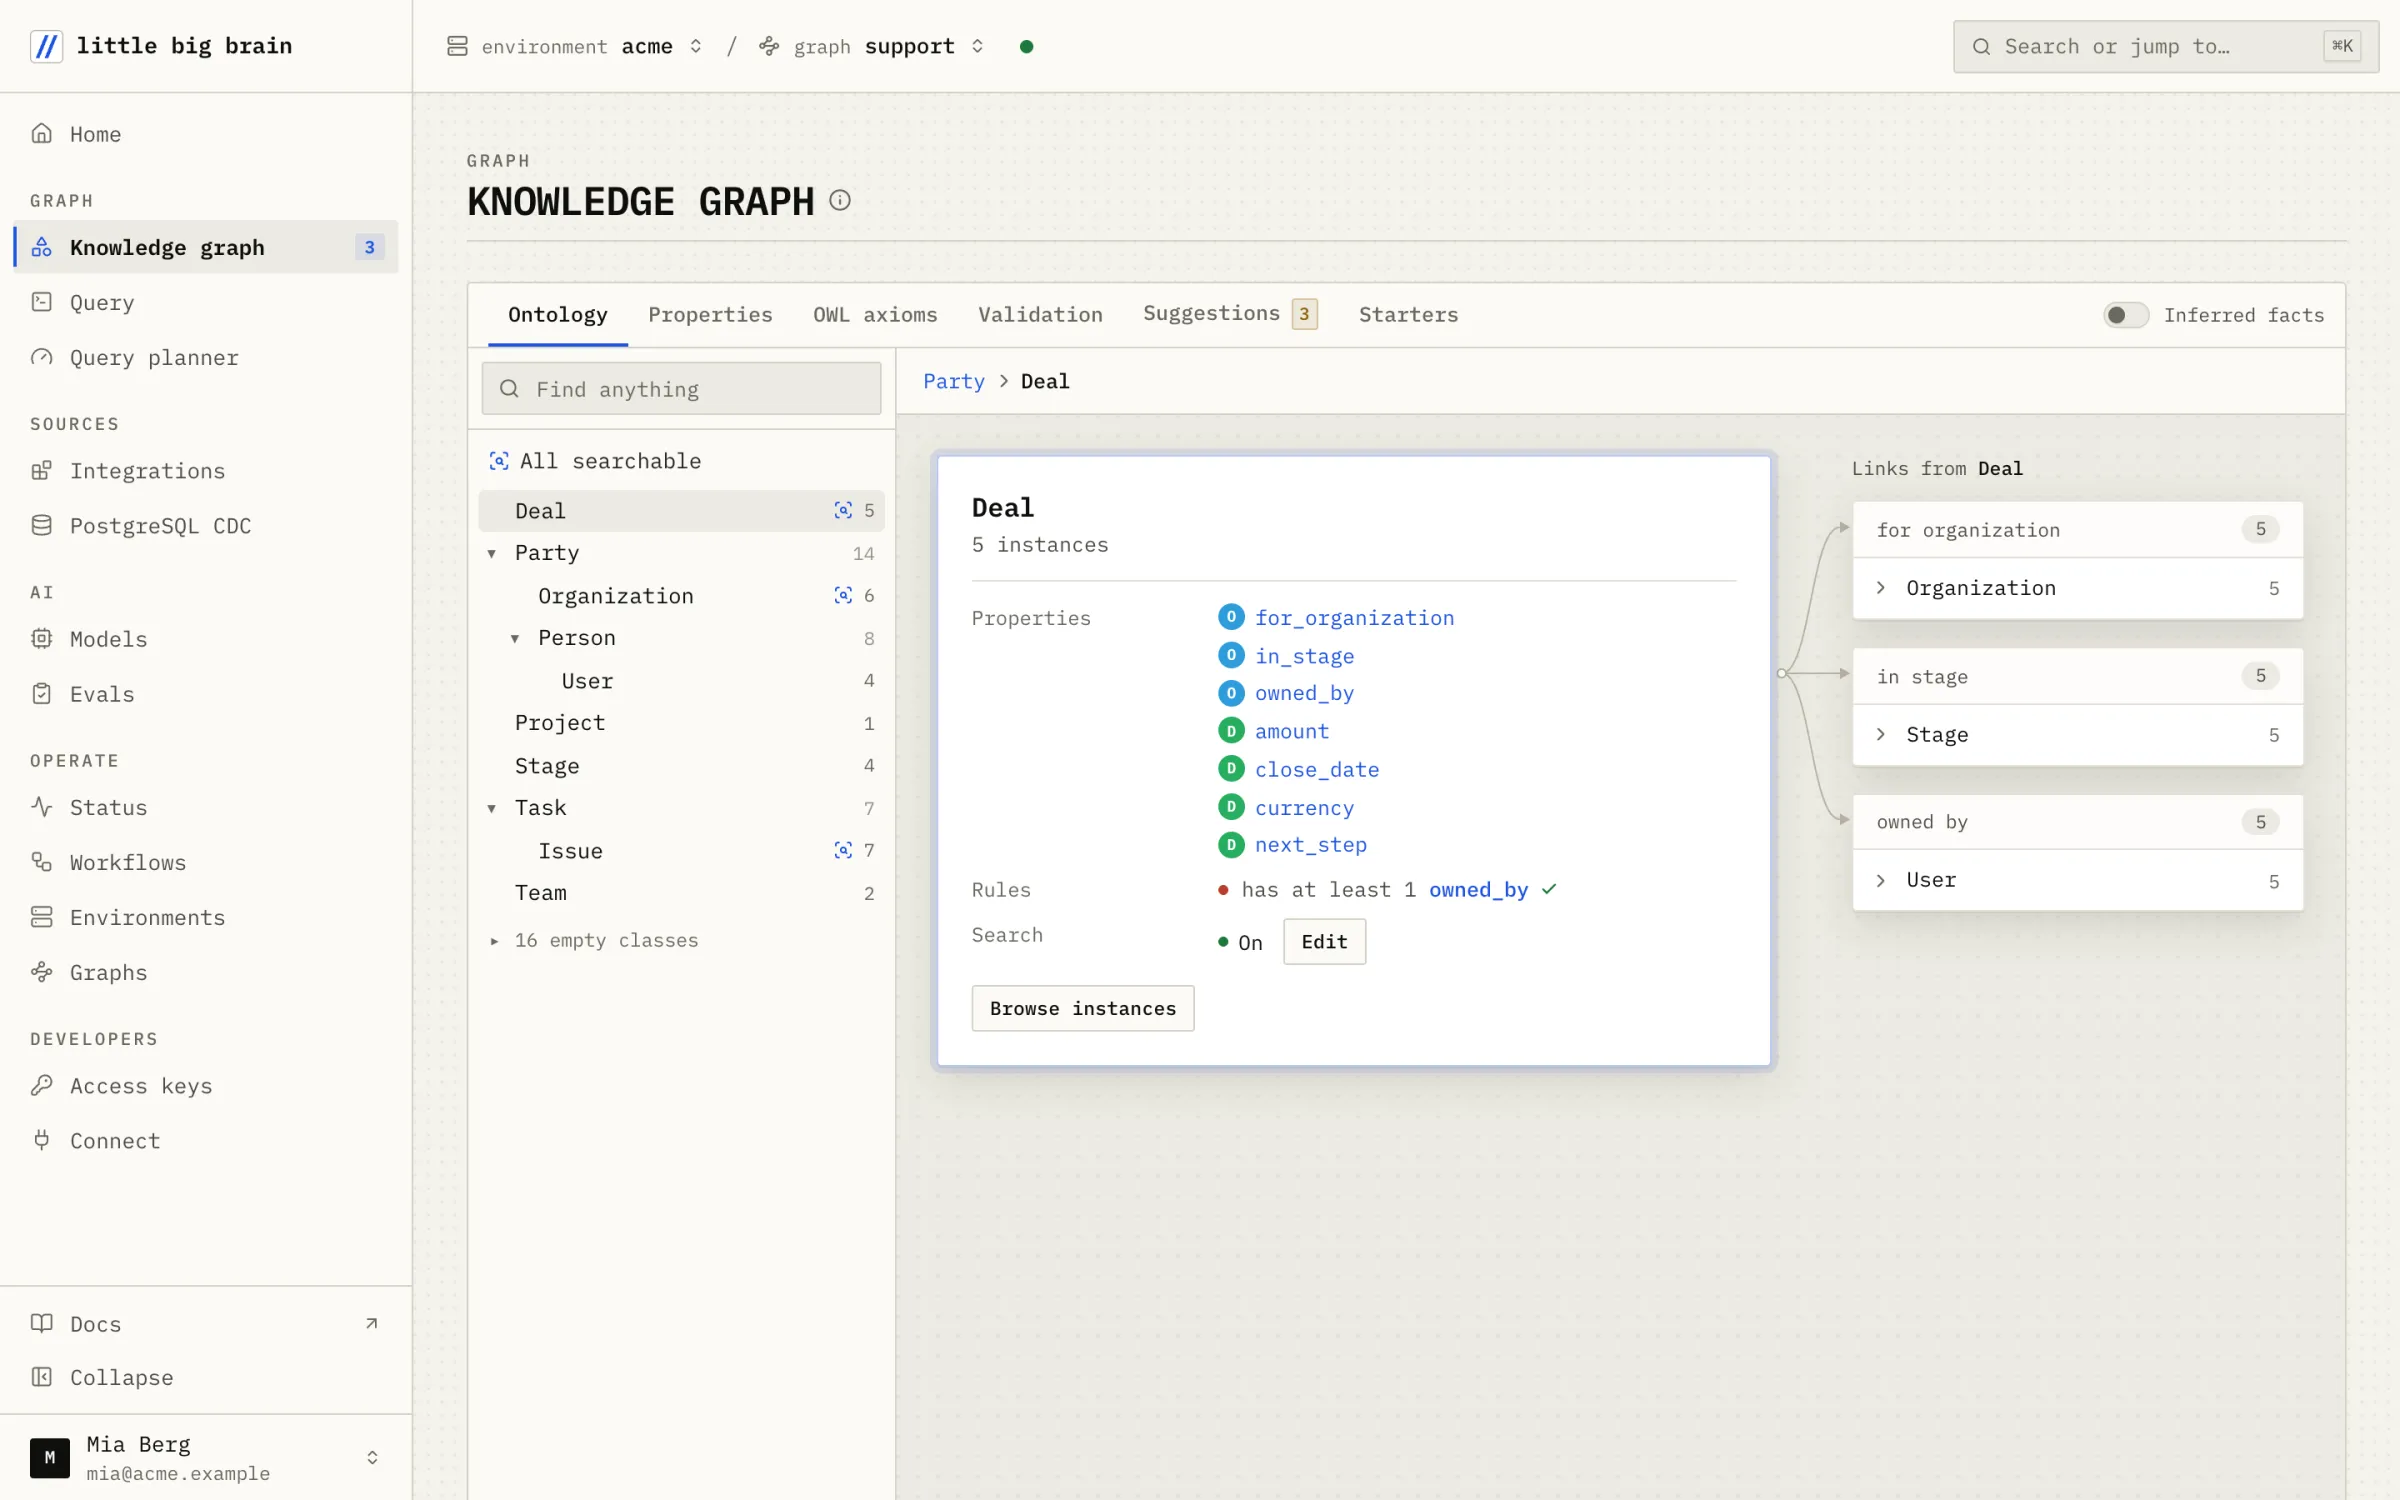Open owned_by link in Rules row

[1478, 890]
